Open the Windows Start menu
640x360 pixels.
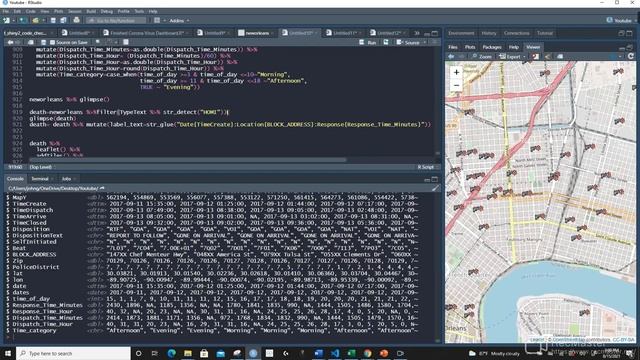8,353
